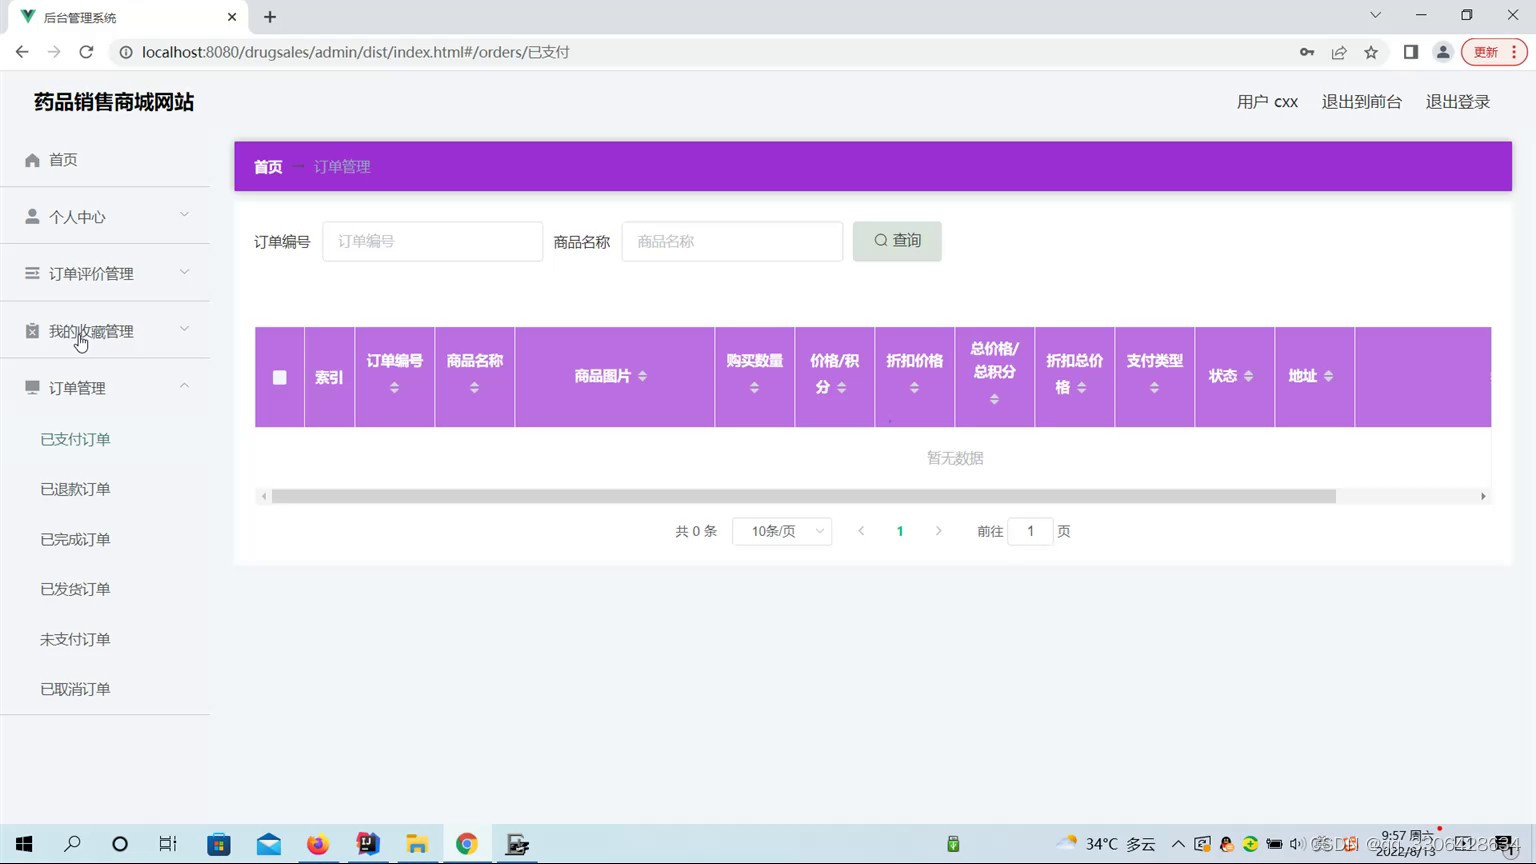Screen dimensions: 1536x864
Task: Sort by 地址 column arrows
Action: pos(1328,376)
